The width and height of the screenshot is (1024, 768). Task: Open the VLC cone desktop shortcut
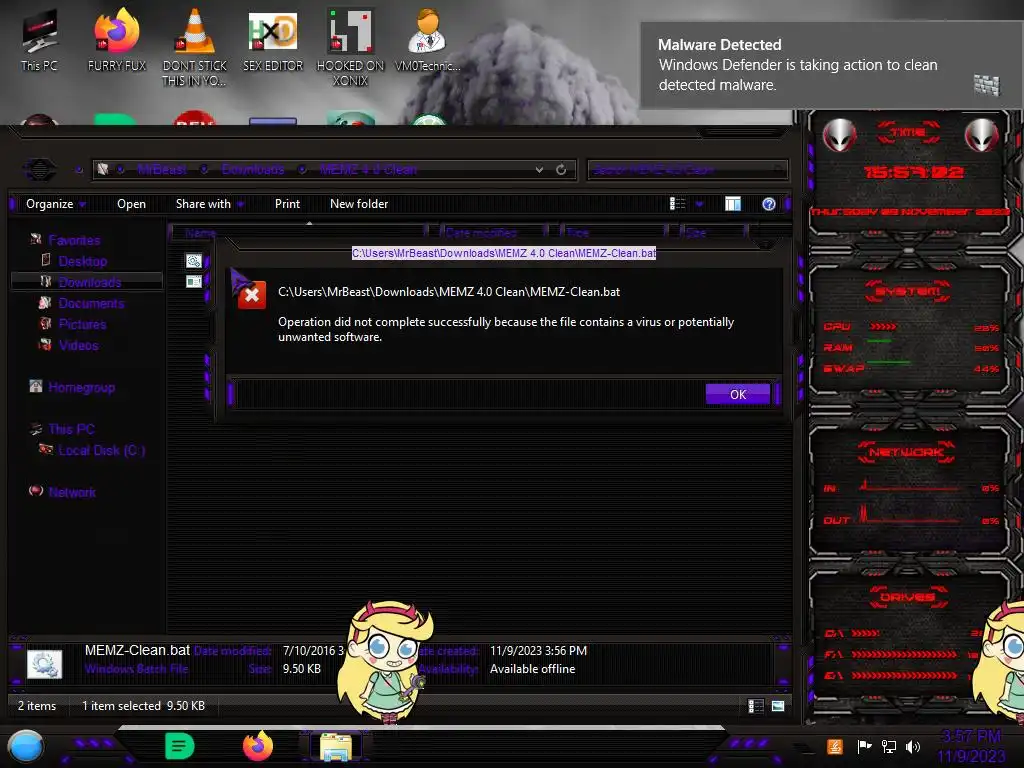coord(195,46)
